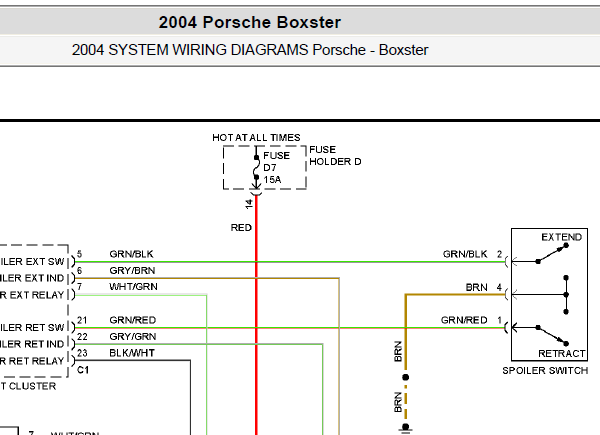Click the "BLK/WHT" wire label at pin 23

tap(132, 353)
